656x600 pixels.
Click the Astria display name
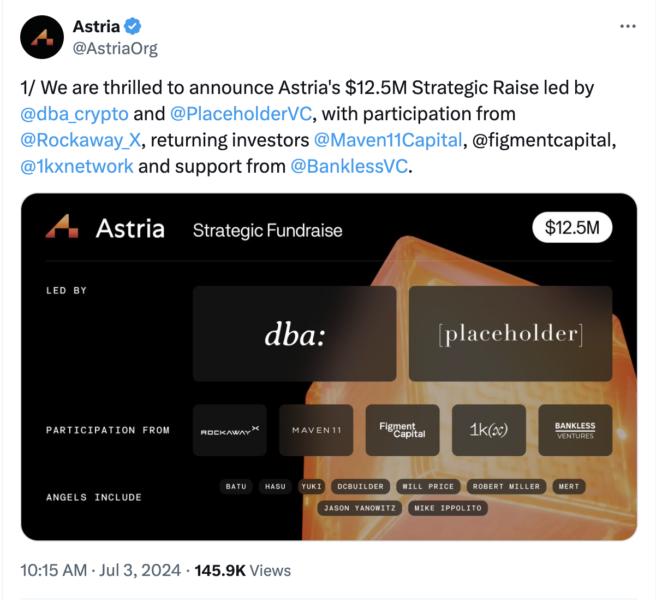(96, 26)
